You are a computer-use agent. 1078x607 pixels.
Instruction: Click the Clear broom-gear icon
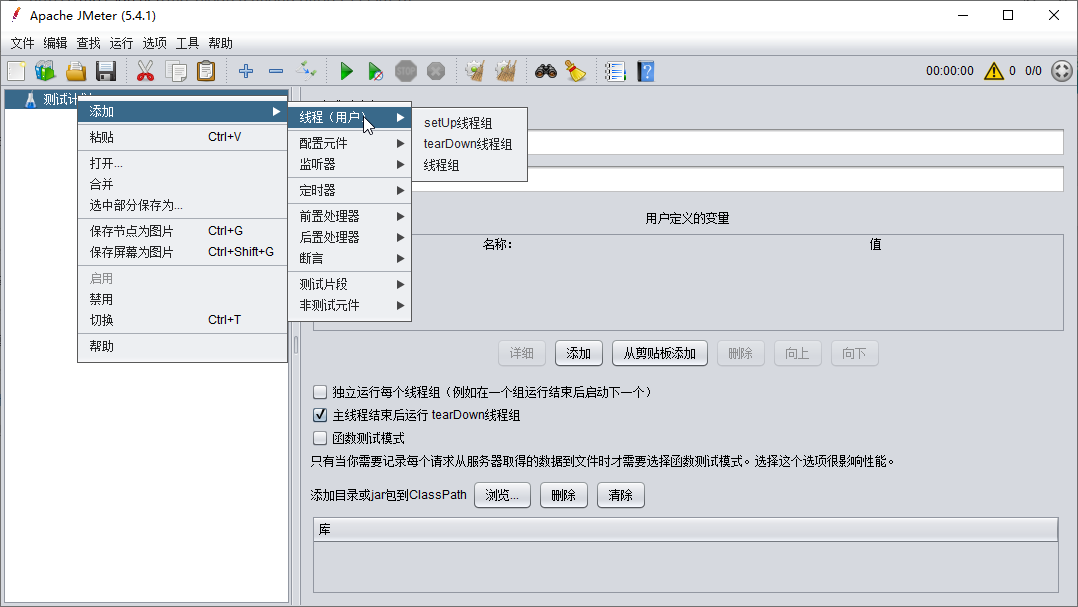475,71
